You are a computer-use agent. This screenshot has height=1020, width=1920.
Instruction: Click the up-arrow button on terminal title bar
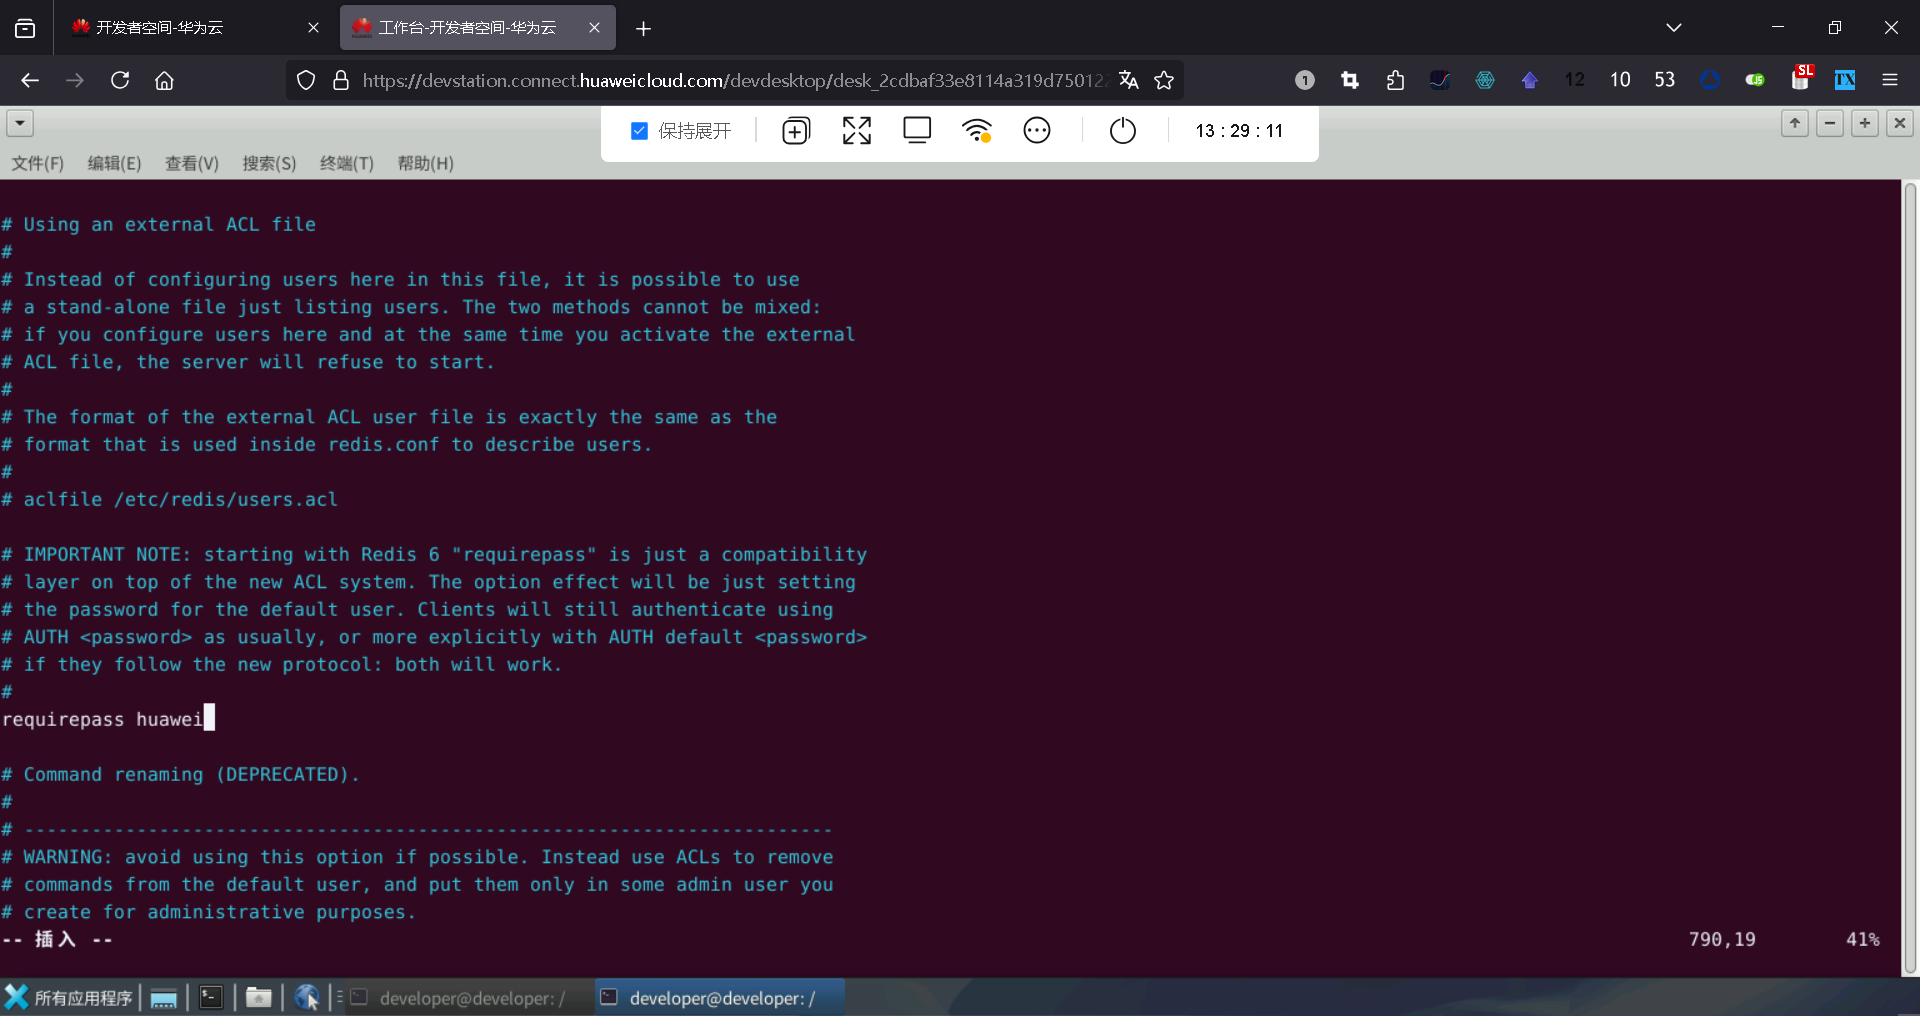click(1795, 123)
